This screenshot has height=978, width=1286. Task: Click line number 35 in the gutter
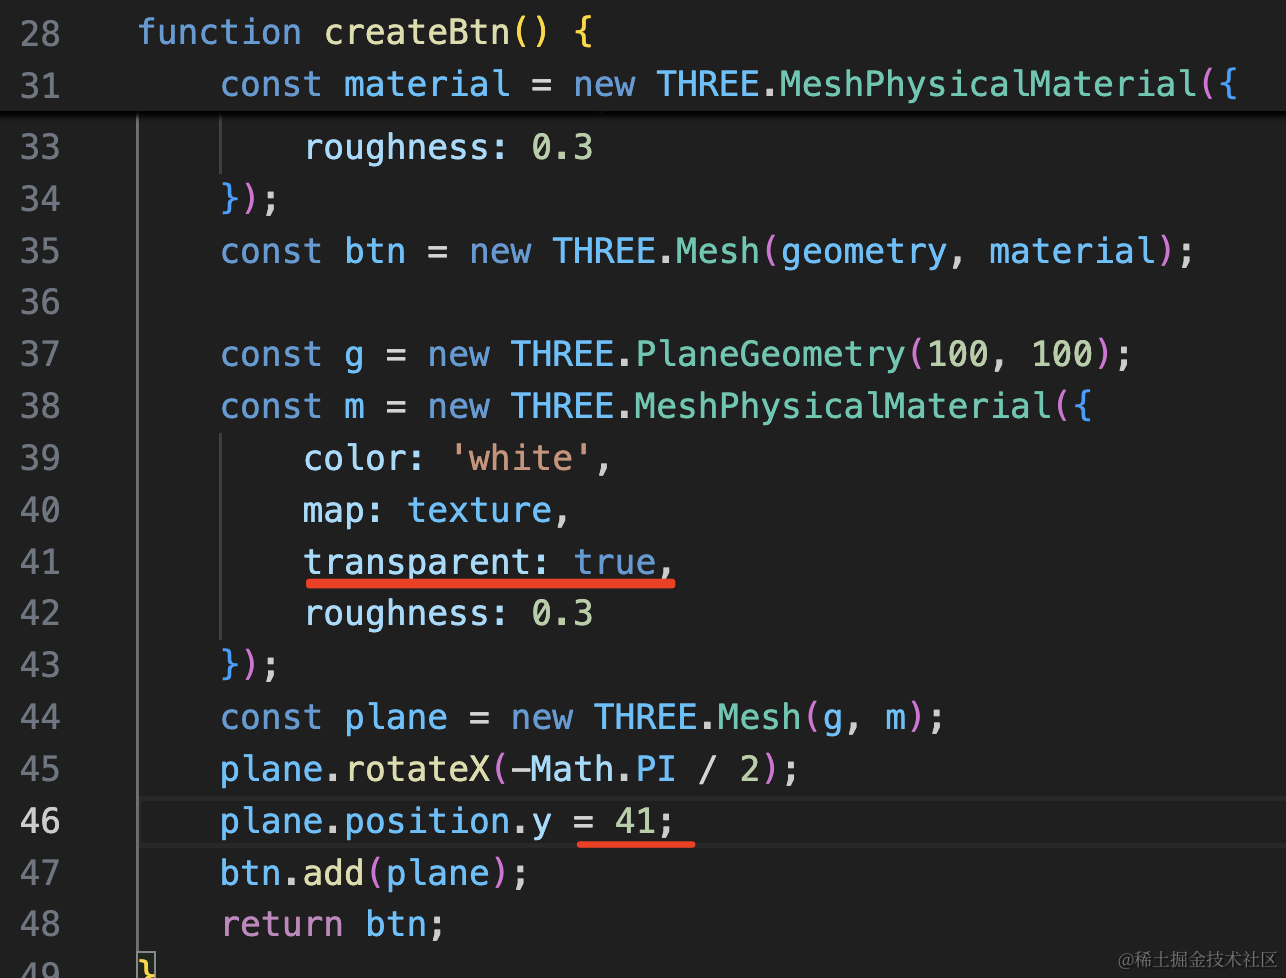click(40, 251)
